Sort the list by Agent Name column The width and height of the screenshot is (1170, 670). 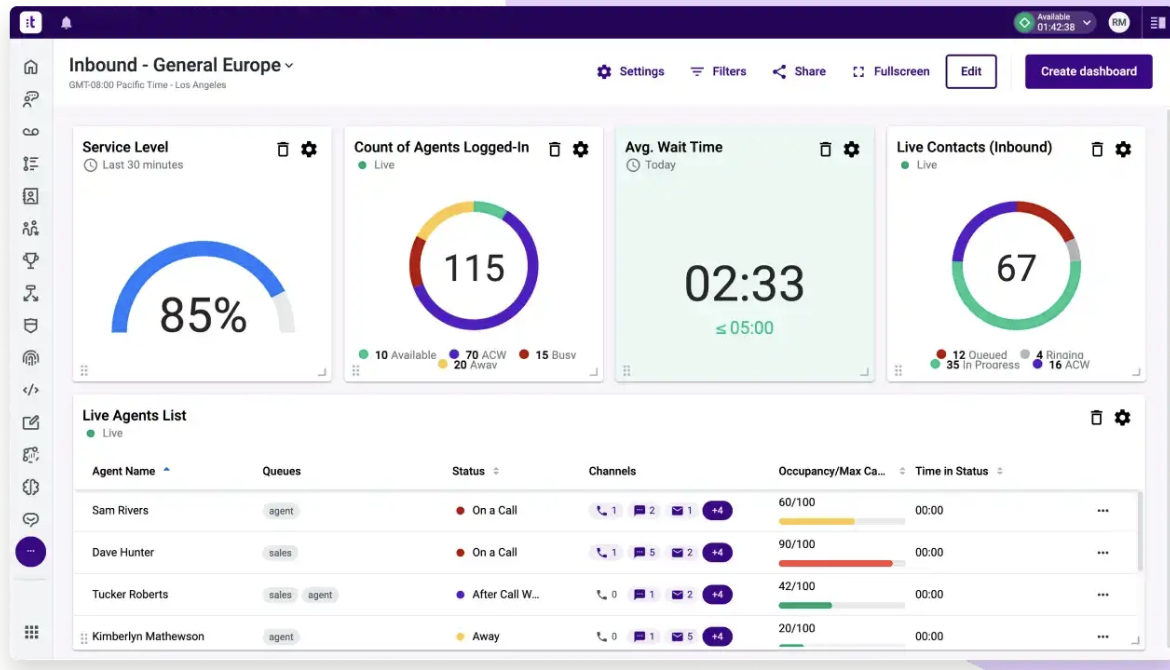pyautogui.click(x=124, y=471)
